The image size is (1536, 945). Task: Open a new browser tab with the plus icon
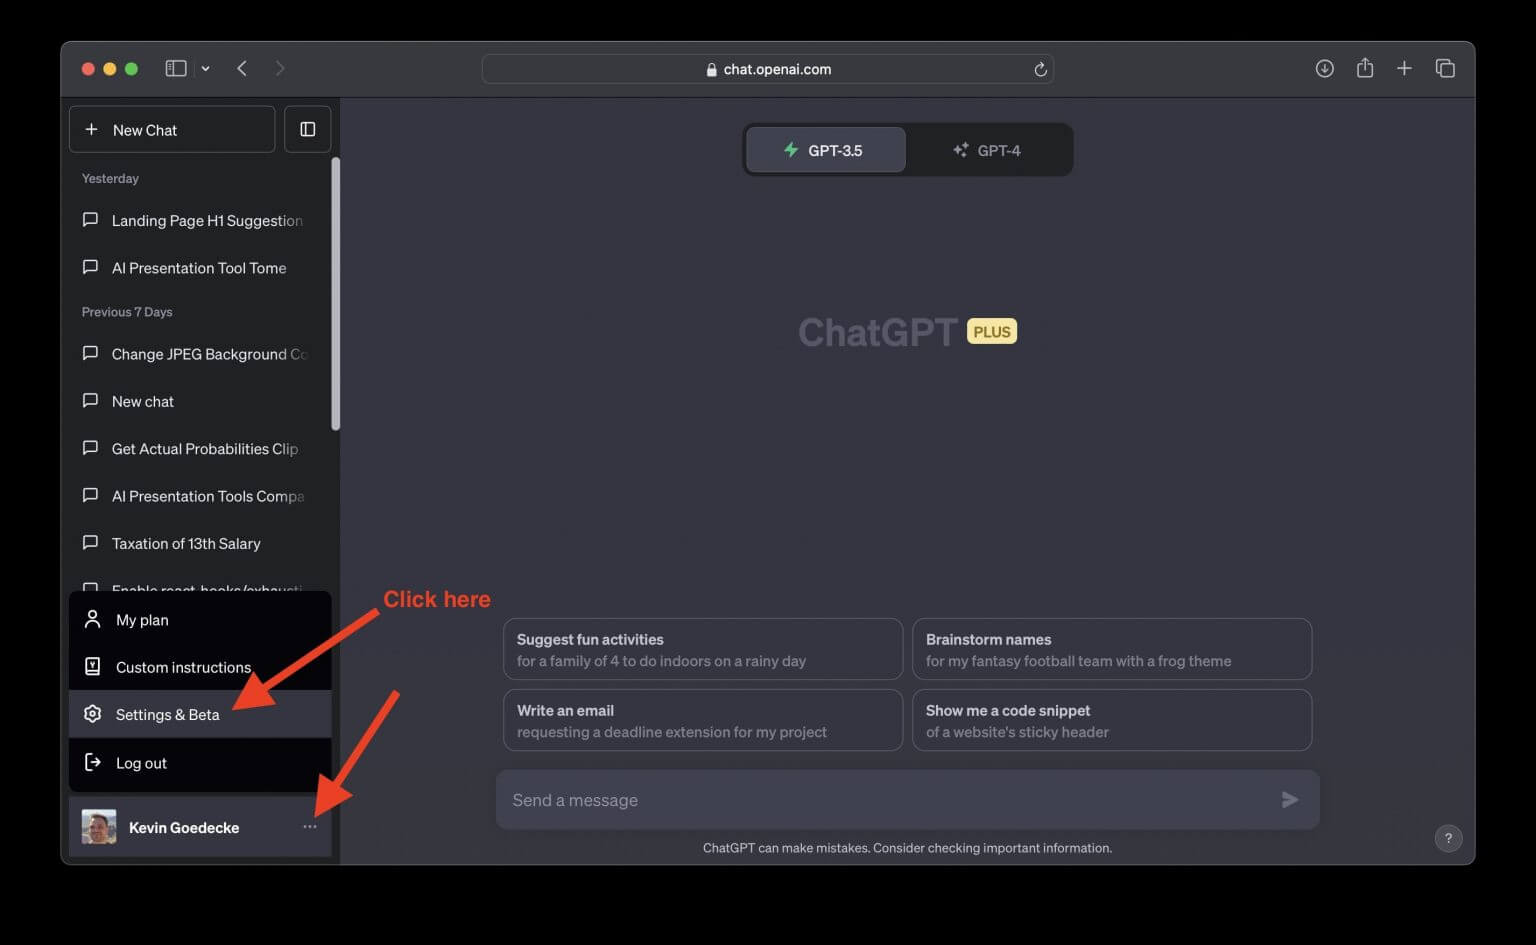pos(1404,67)
